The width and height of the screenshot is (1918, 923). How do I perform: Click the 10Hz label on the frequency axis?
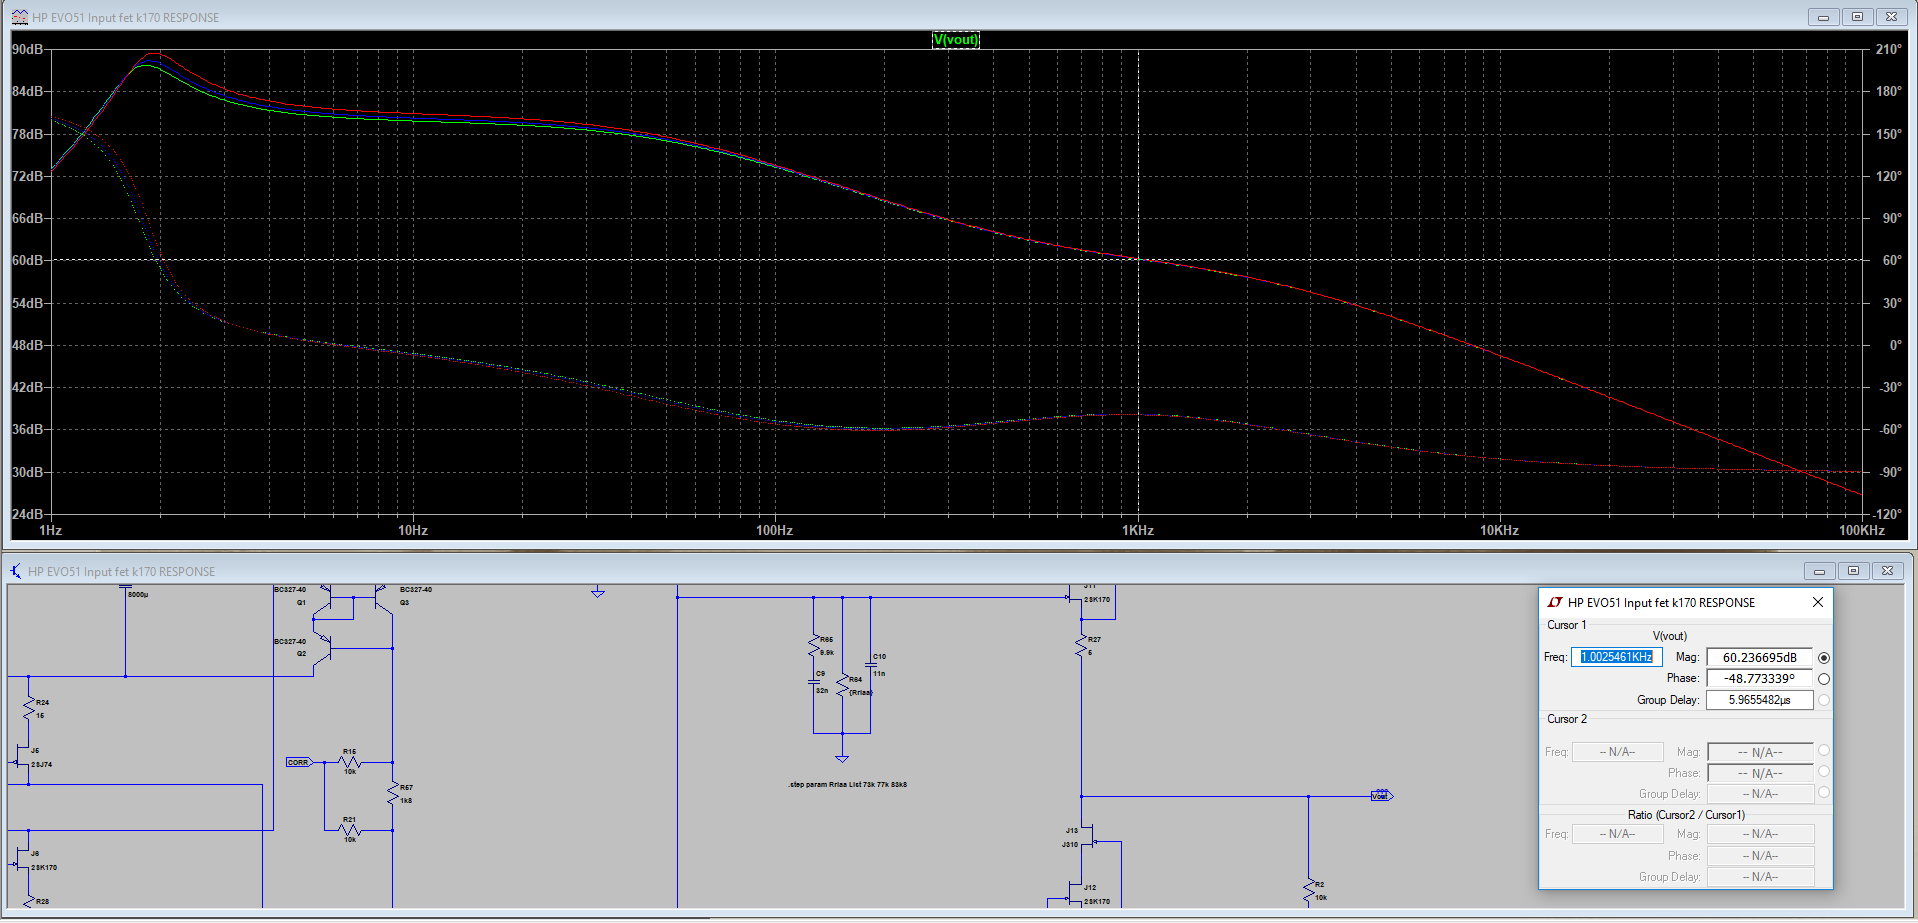413,530
